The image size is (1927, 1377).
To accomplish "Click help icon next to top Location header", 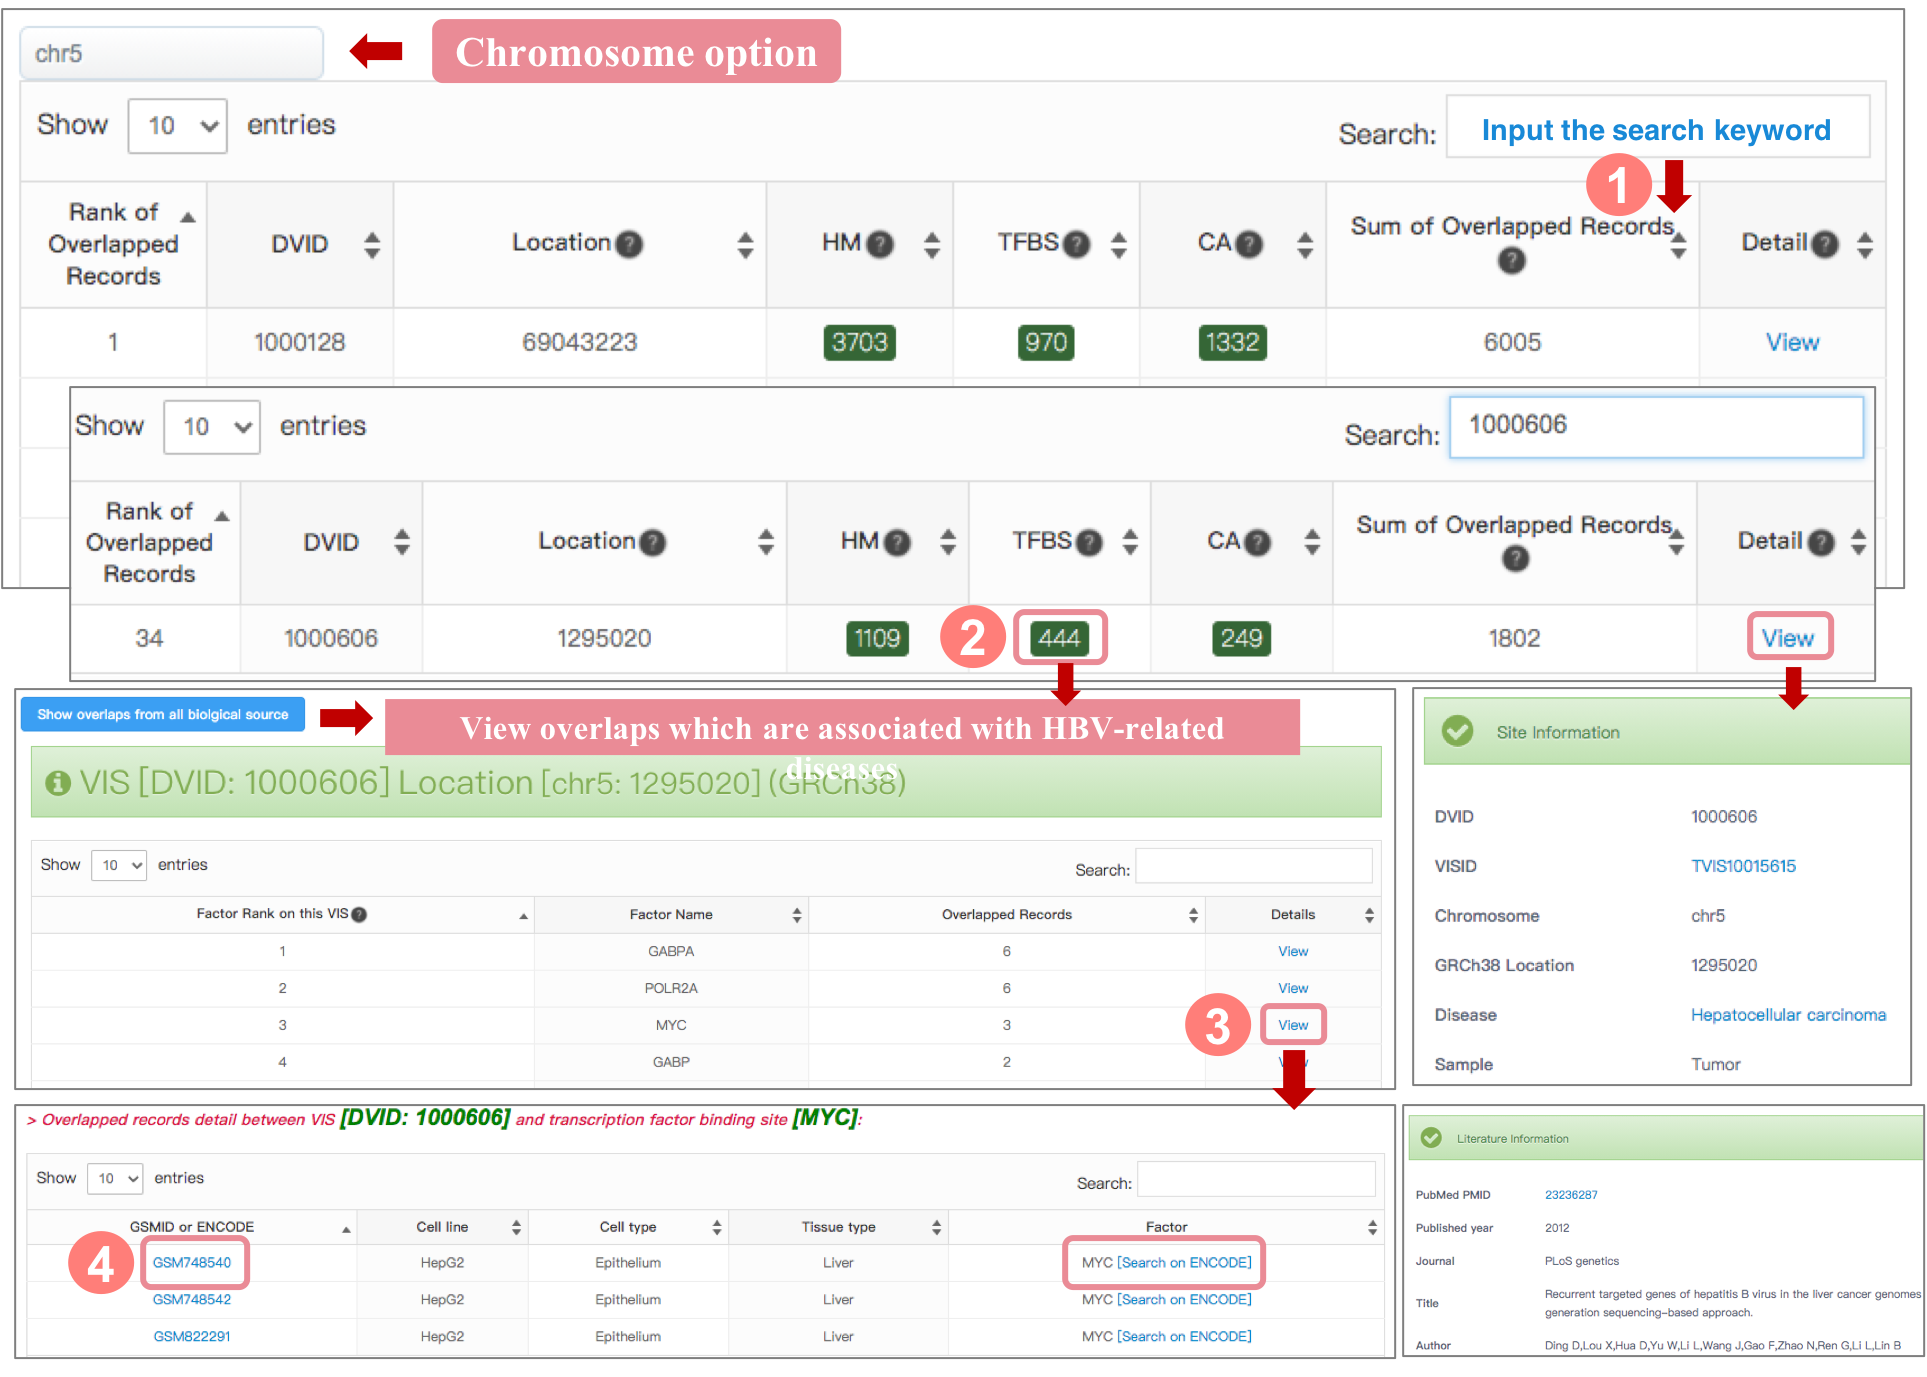I will click(629, 244).
